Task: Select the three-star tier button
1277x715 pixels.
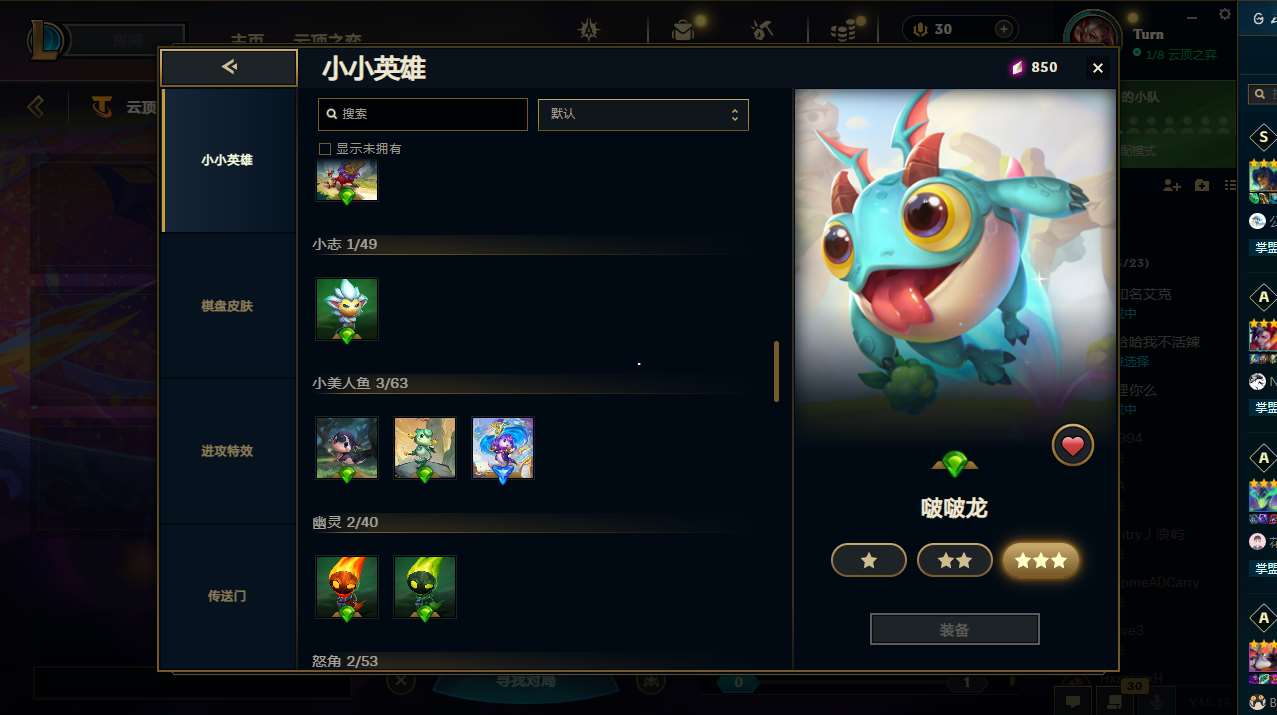Action: coord(1041,561)
